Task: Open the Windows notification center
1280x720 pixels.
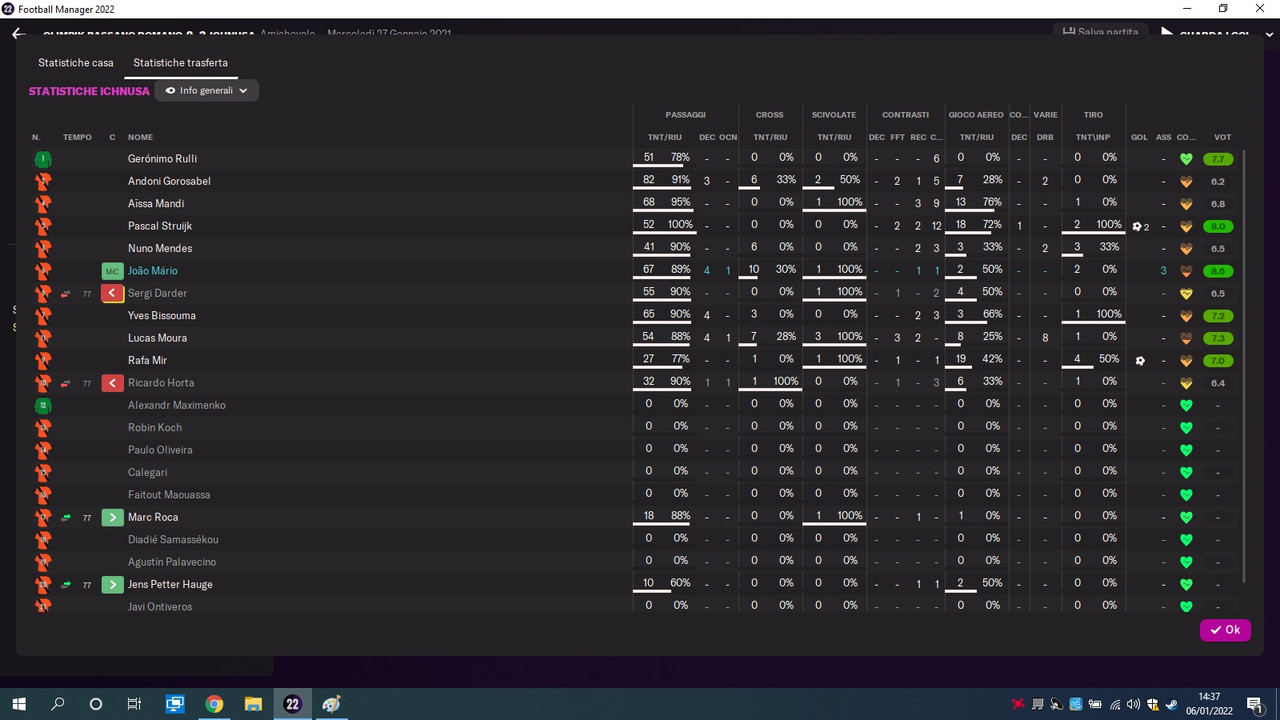Action: click(x=1253, y=704)
